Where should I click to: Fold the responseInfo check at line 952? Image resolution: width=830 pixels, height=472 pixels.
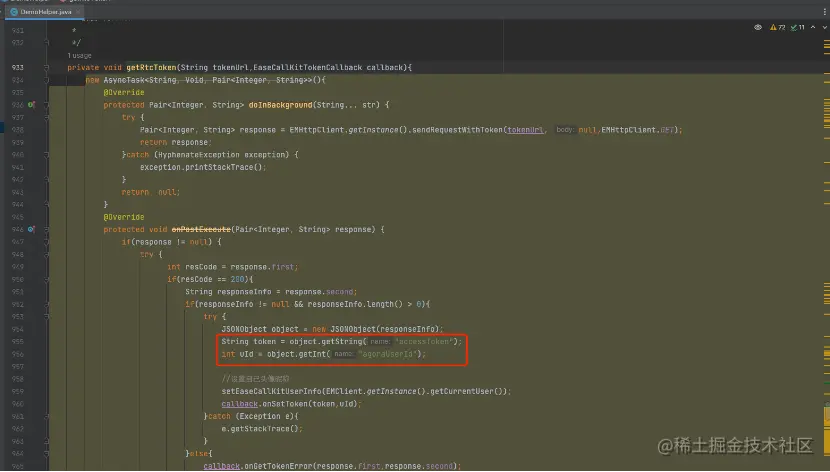pyautogui.click(x=47, y=304)
